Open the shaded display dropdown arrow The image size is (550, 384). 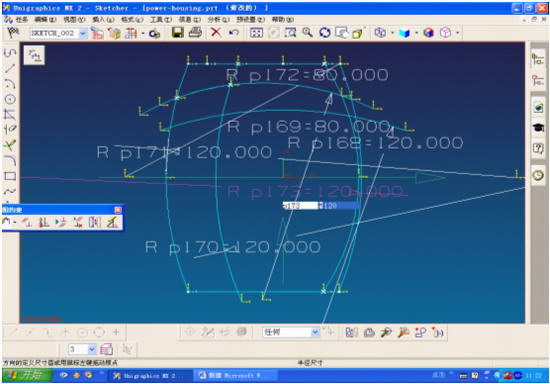pos(416,33)
